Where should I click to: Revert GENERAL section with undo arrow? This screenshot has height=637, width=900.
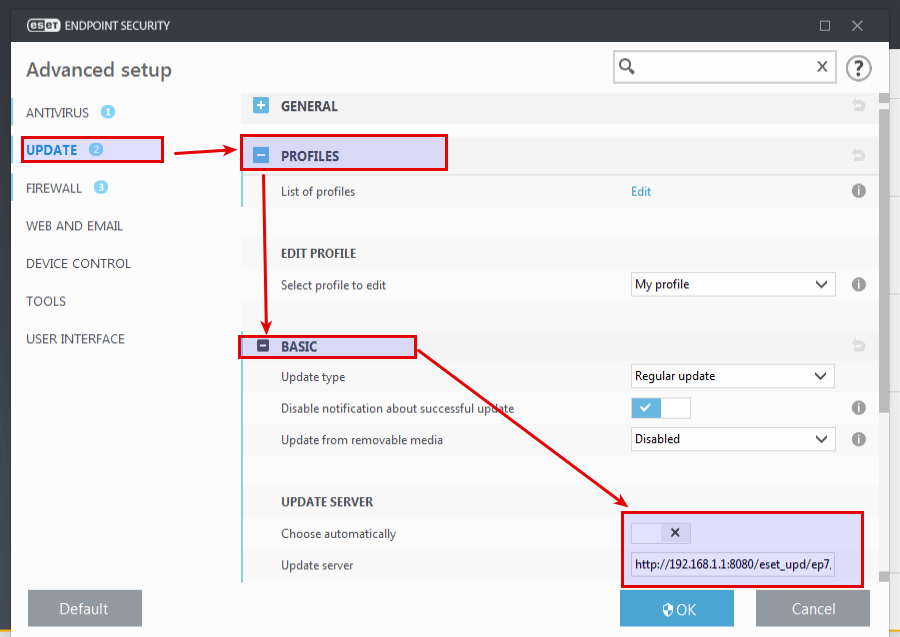point(858,106)
